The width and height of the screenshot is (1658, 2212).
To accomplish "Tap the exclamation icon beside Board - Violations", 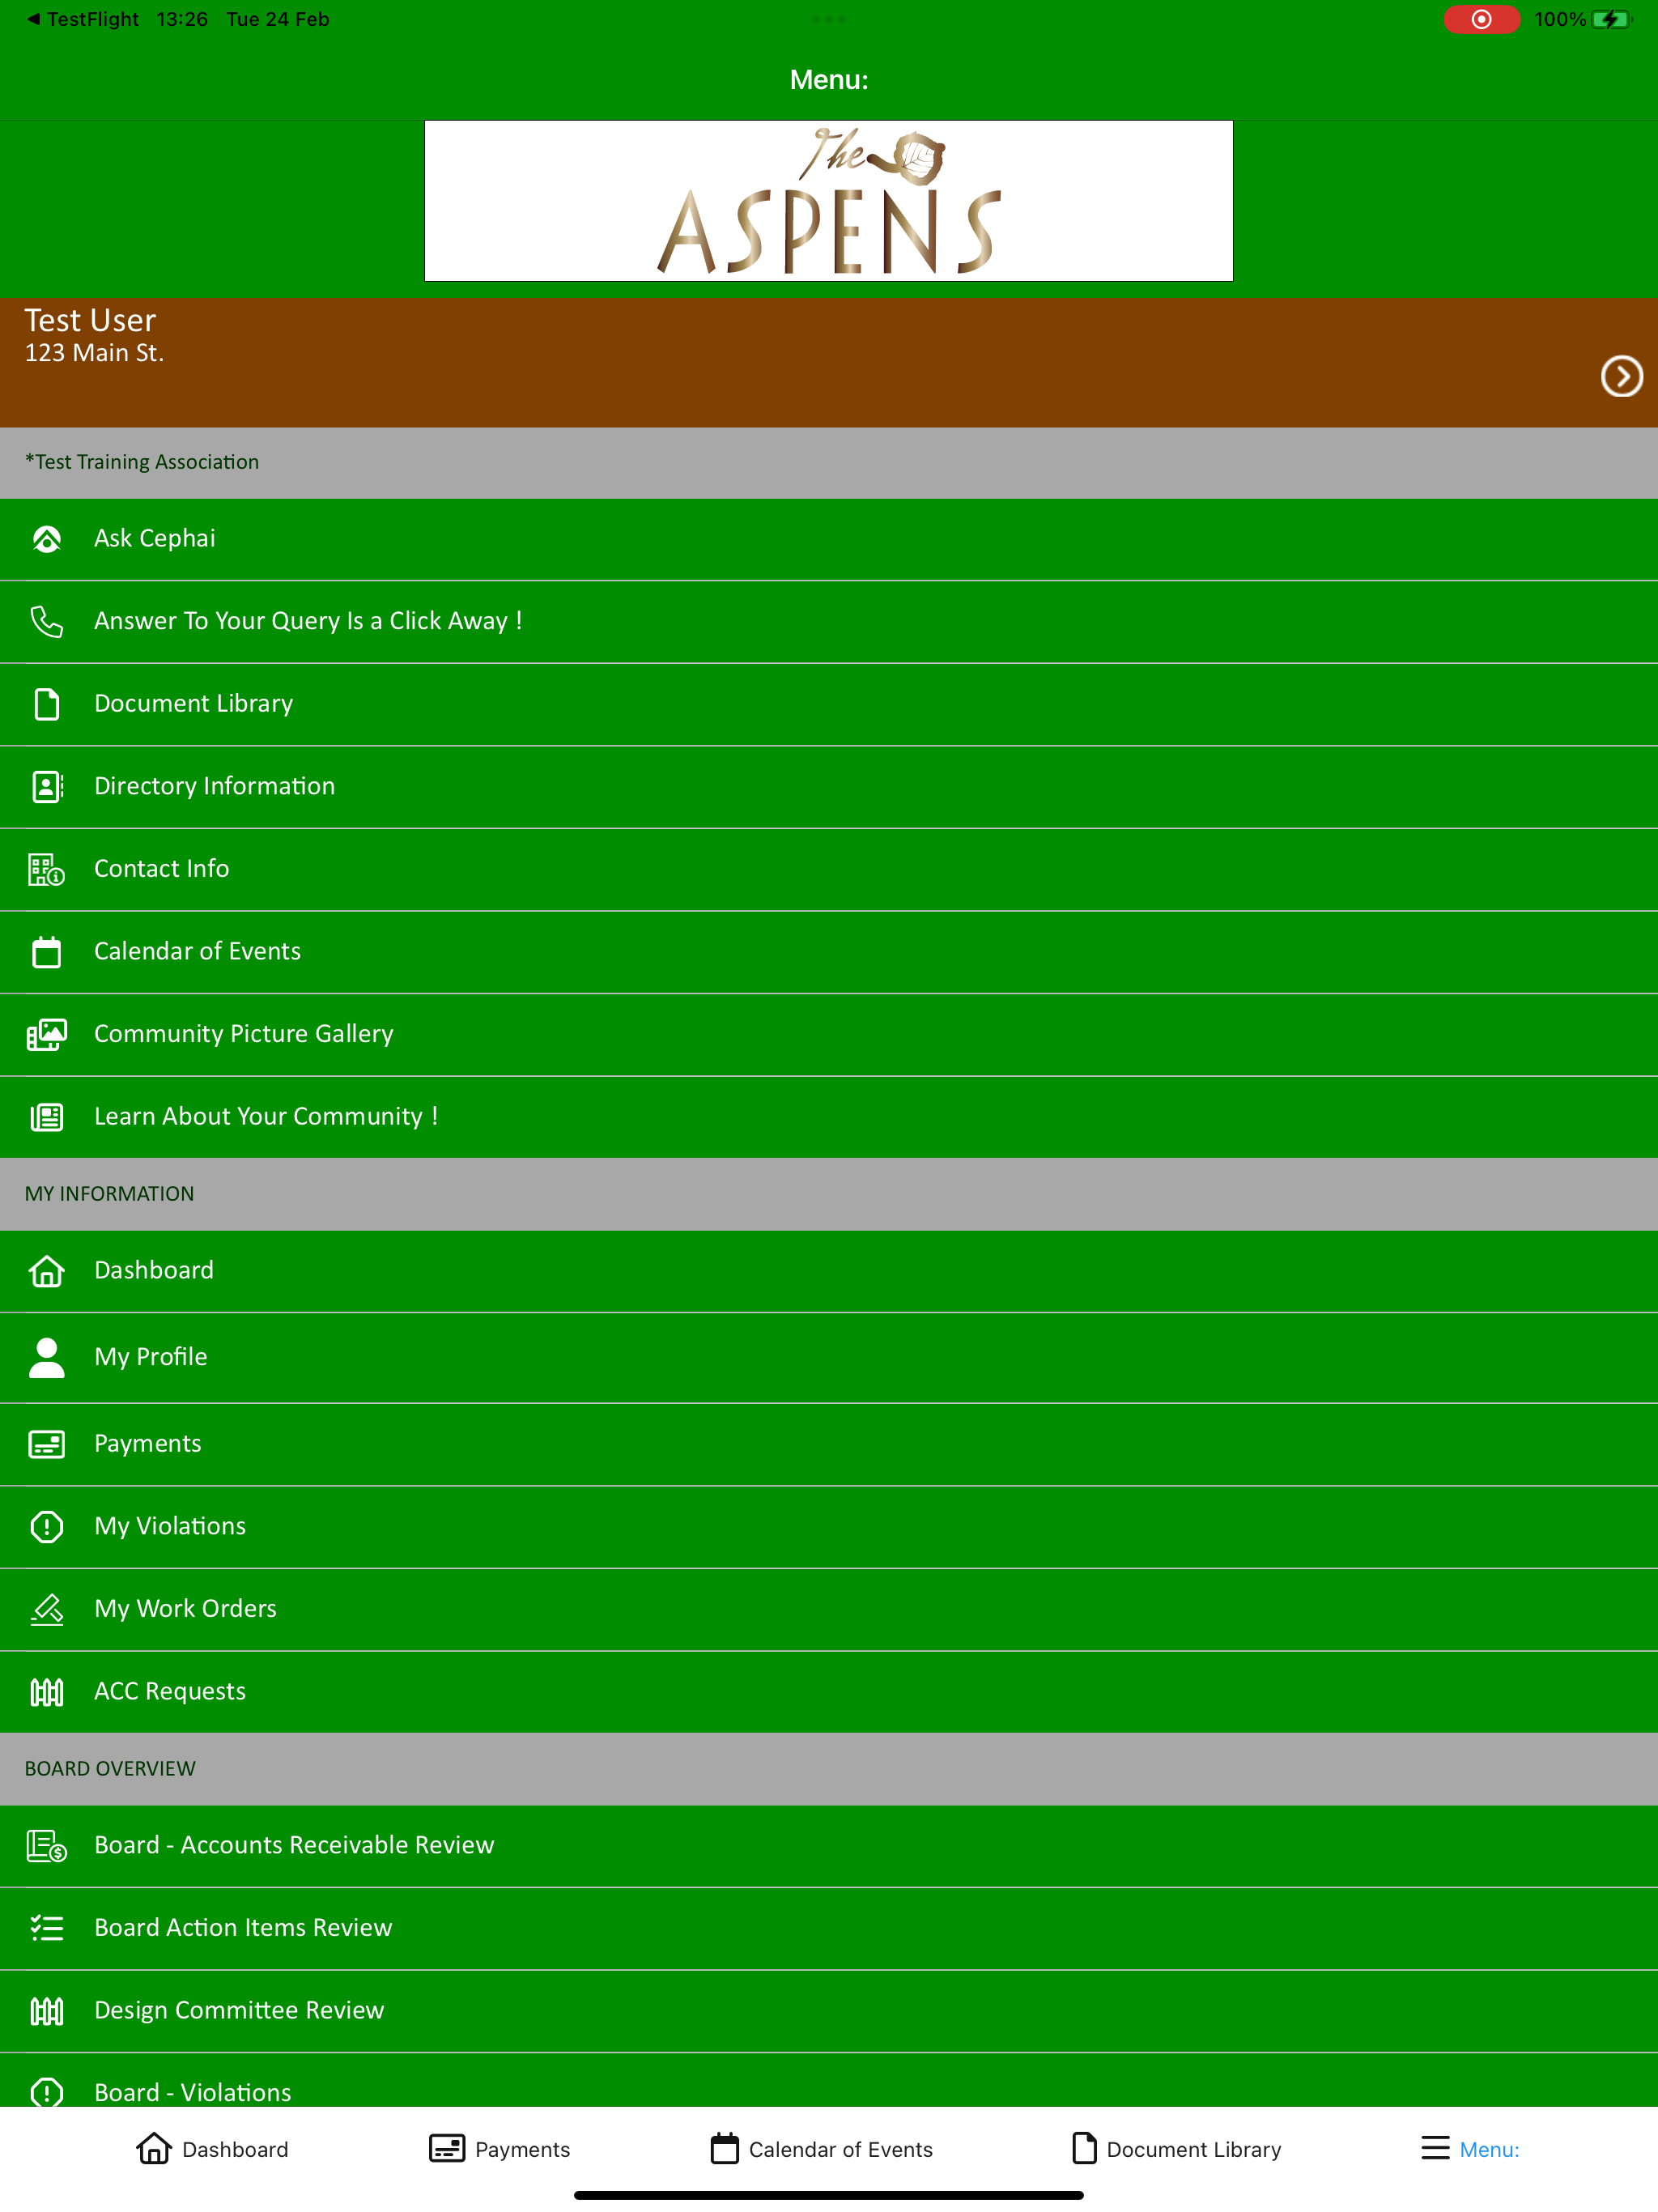I will [x=47, y=2092].
